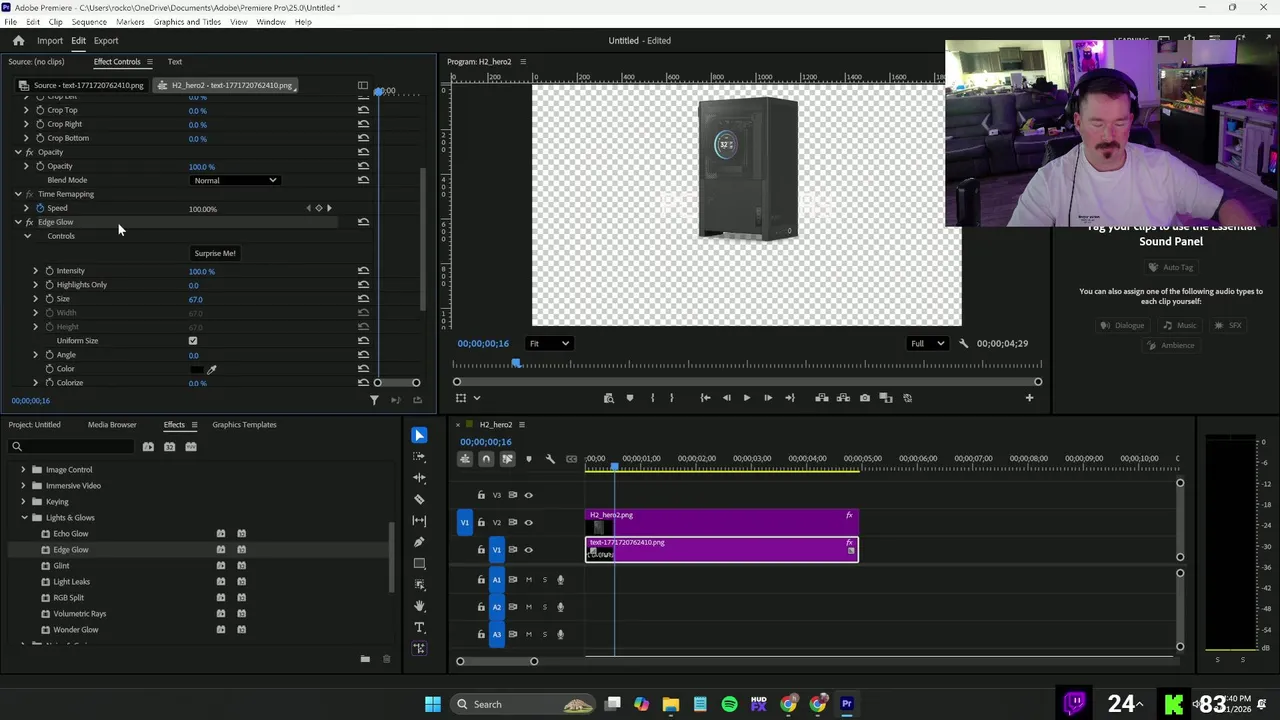The height and width of the screenshot is (720, 1280).
Task: Toggle Linked Selection in timeline
Action: tap(507, 459)
